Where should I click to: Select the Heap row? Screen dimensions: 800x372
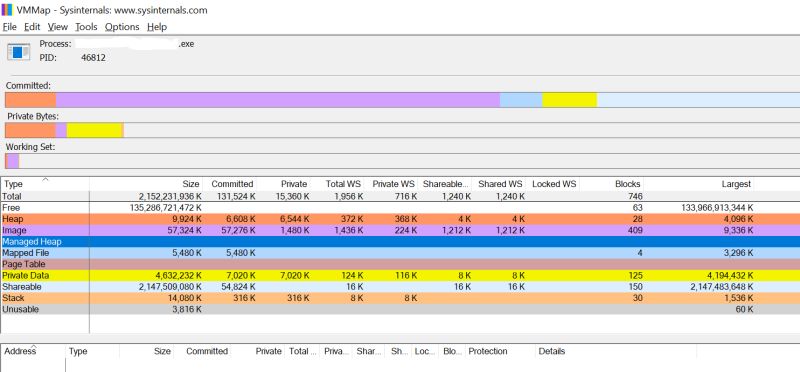pyautogui.click(x=400, y=219)
